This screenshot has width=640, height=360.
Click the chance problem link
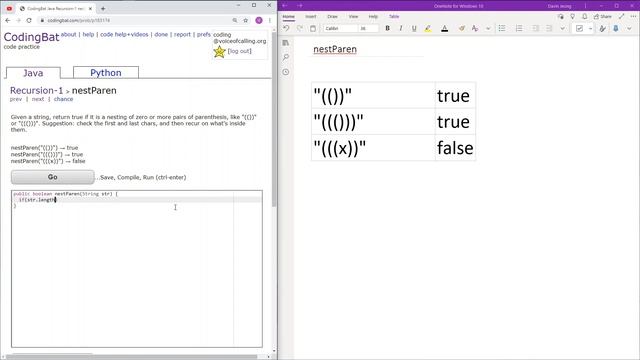pyautogui.click(x=63, y=99)
